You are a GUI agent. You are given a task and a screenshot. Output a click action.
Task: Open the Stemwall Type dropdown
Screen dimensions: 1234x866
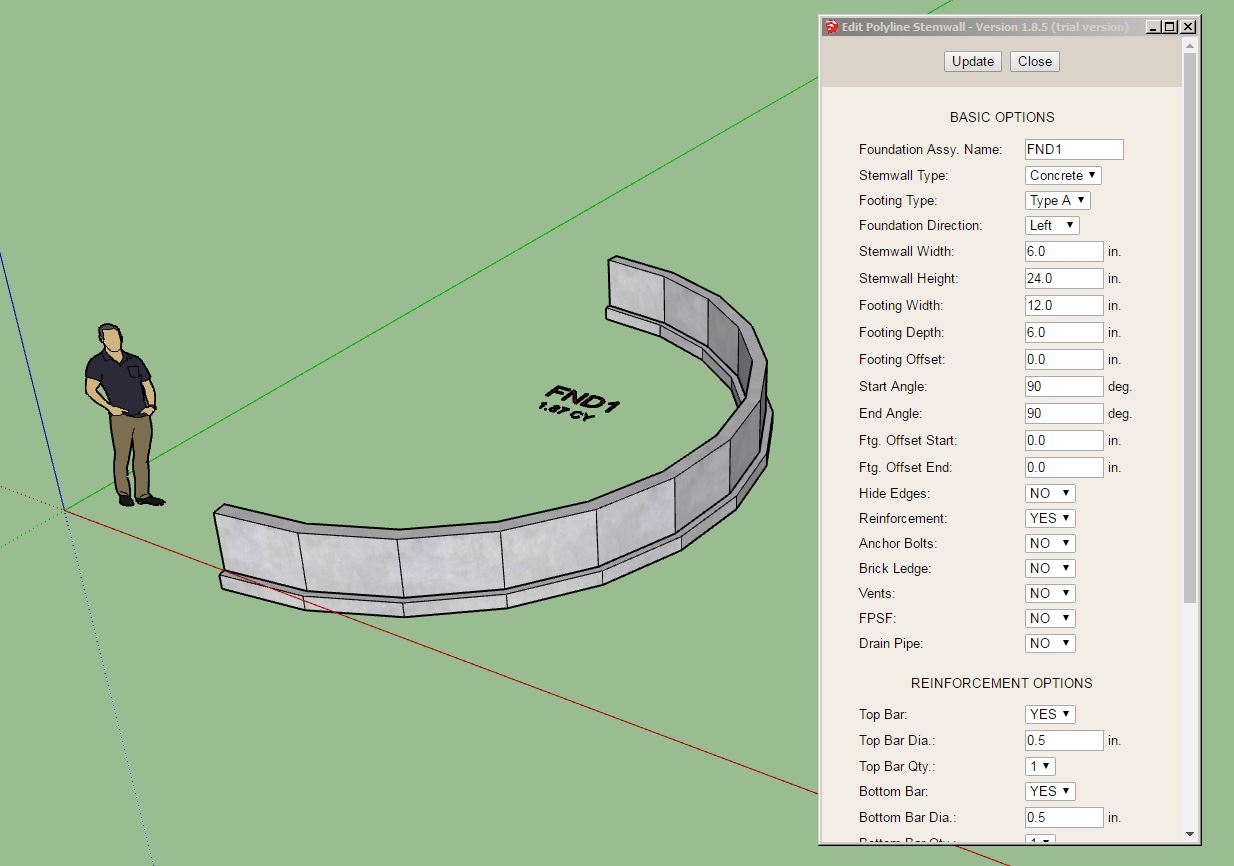tap(1063, 175)
